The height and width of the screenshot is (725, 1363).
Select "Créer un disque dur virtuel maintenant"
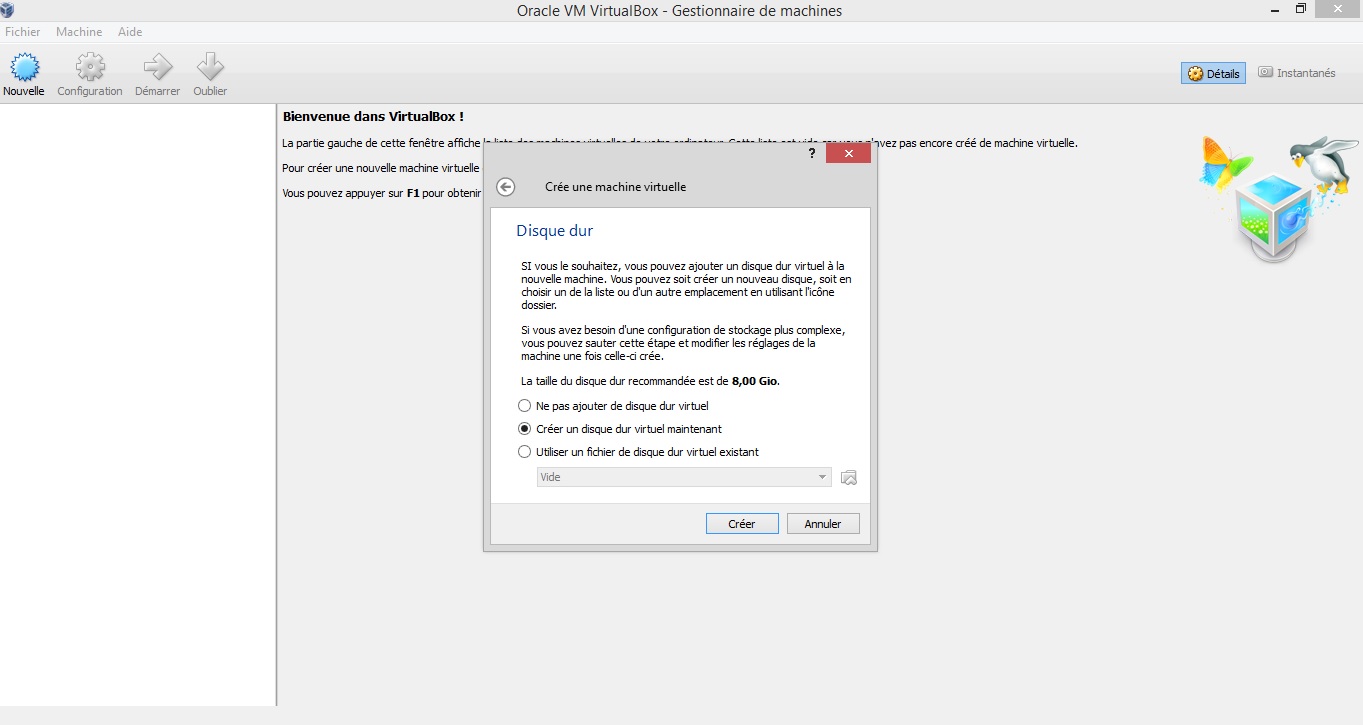coord(620,429)
